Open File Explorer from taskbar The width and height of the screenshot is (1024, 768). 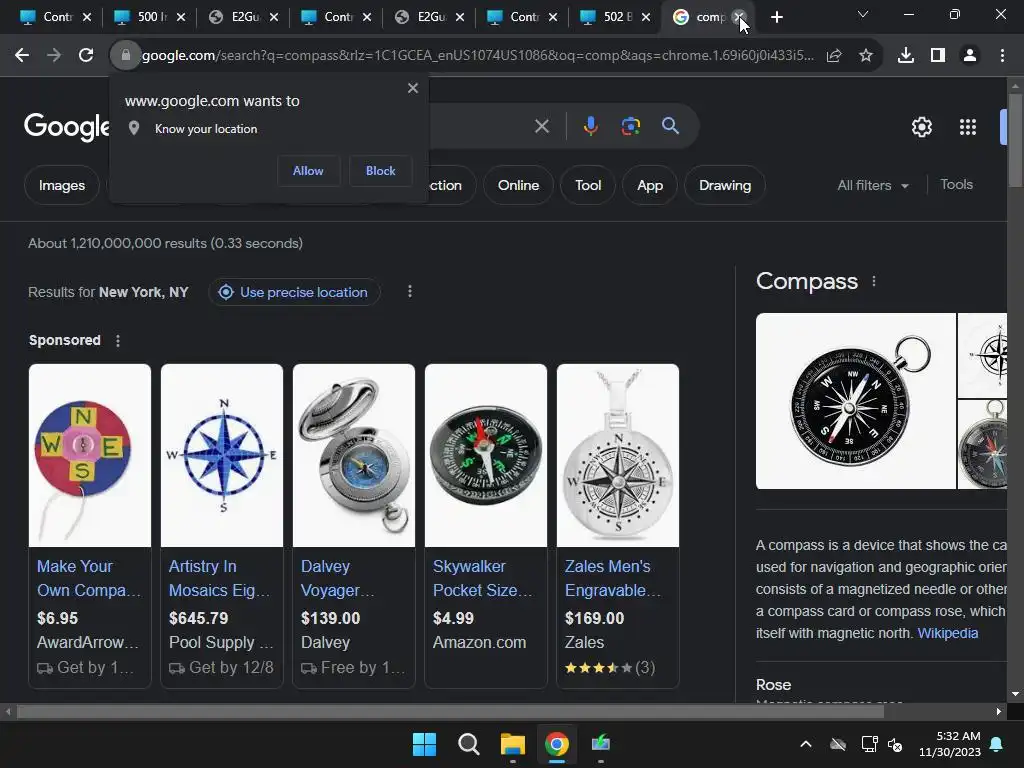click(x=513, y=744)
